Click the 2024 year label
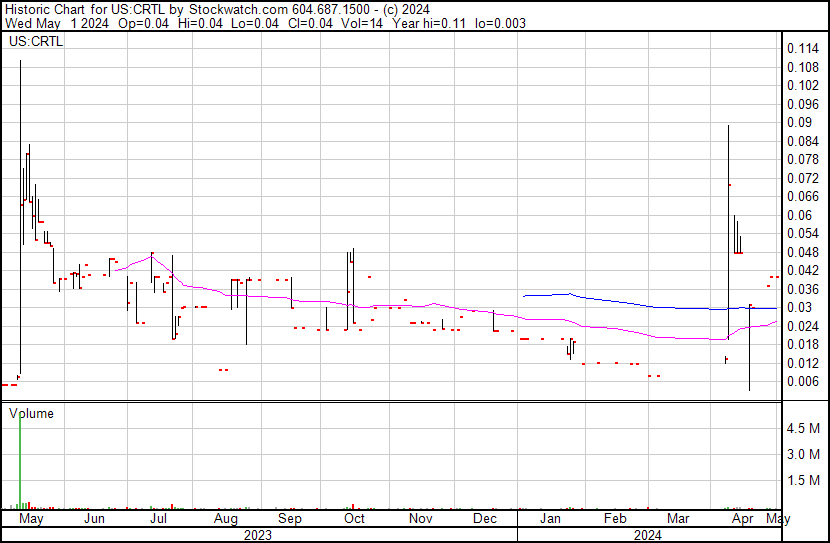 point(647,535)
